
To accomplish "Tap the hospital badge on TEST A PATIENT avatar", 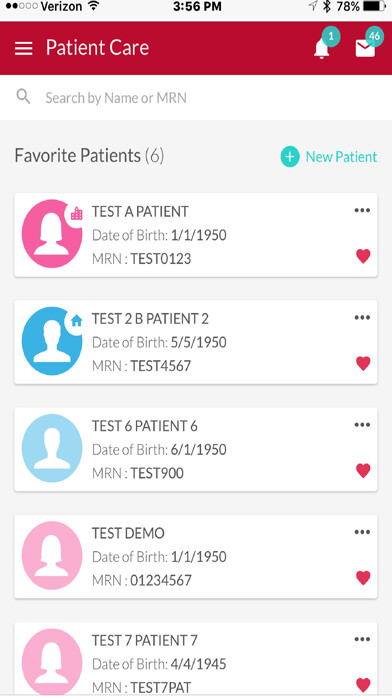I will [77, 213].
